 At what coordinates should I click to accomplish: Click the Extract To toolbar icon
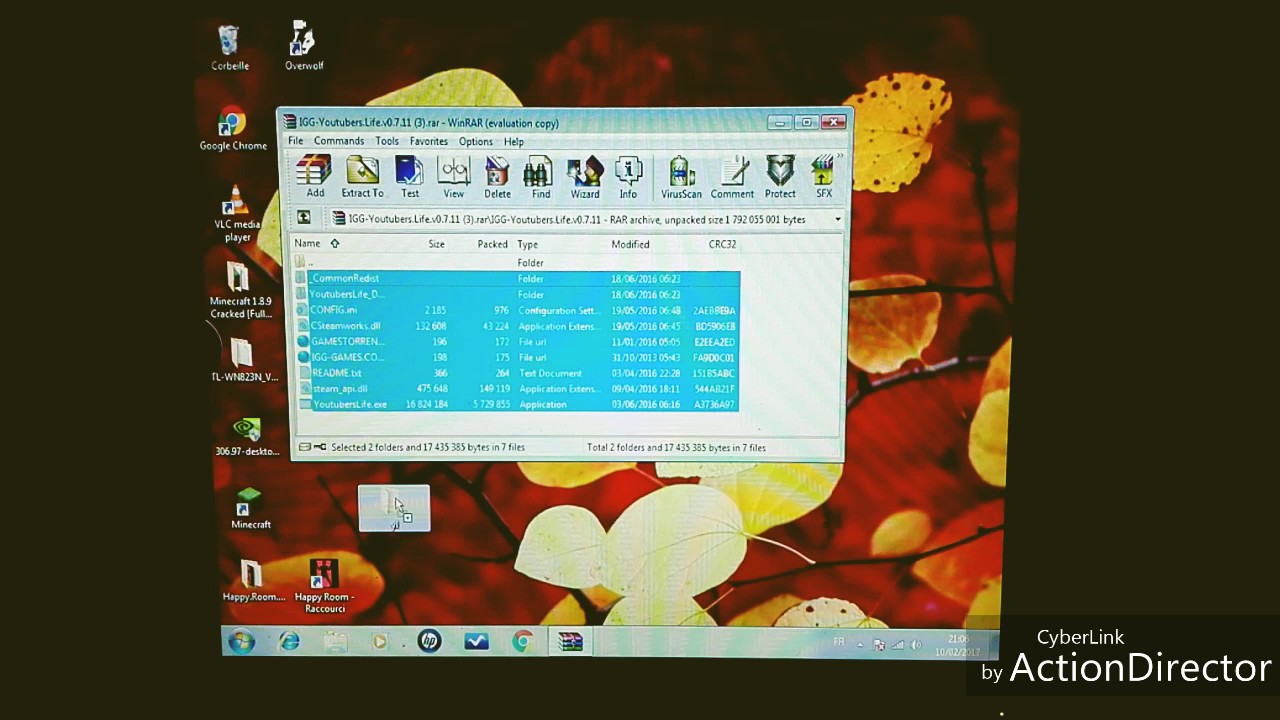(x=362, y=177)
